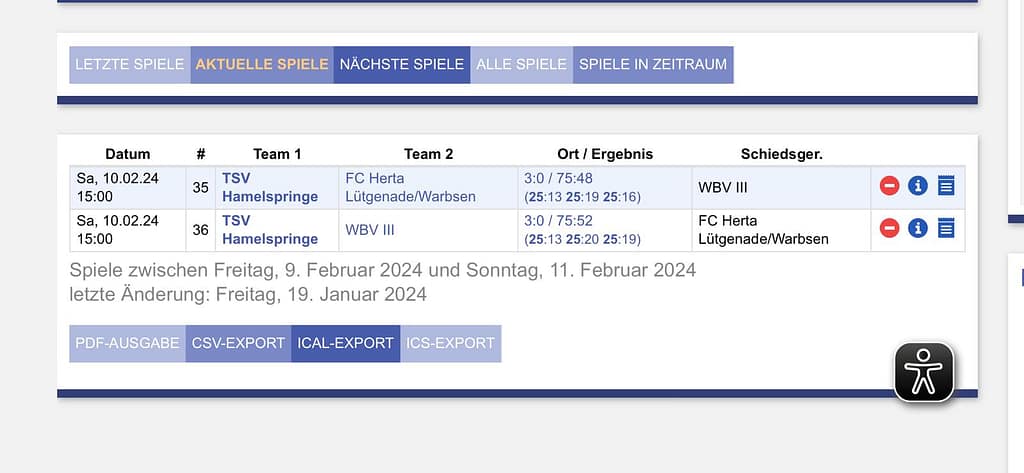Show Nächste Spiele tab
Image resolution: width=1024 pixels, height=473 pixels.
tap(402, 64)
